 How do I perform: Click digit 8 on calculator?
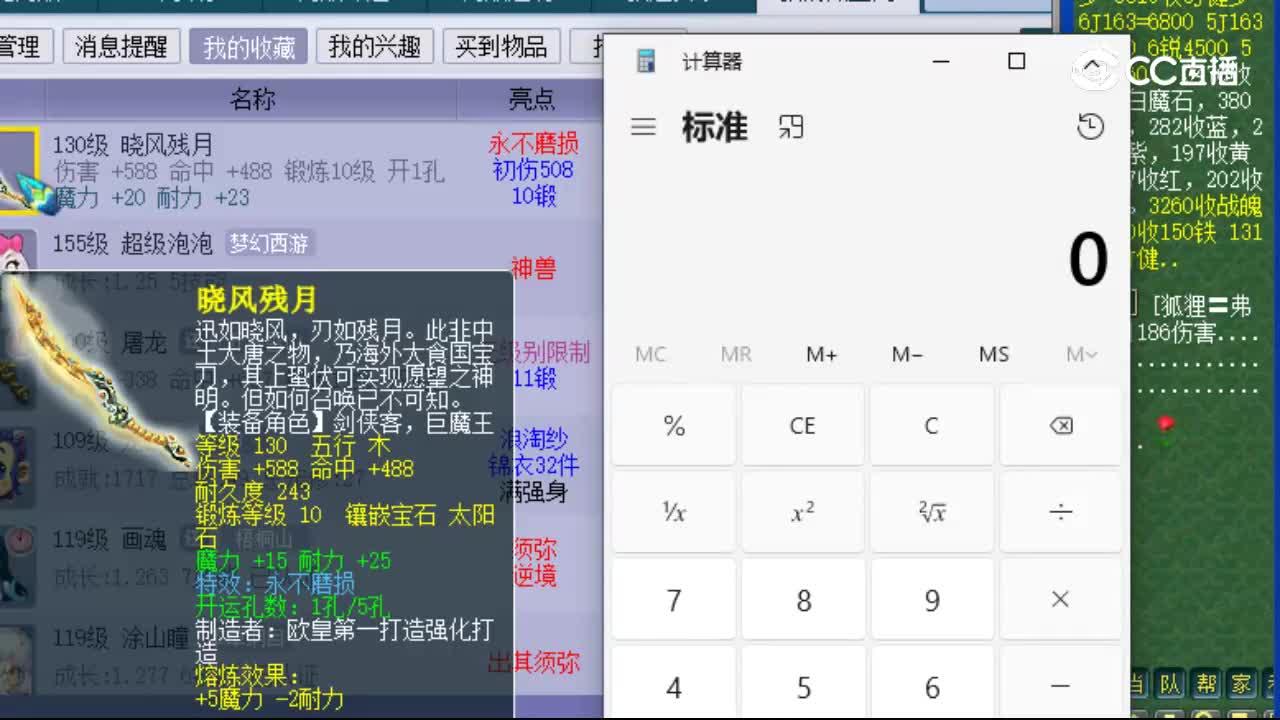click(x=802, y=600)
